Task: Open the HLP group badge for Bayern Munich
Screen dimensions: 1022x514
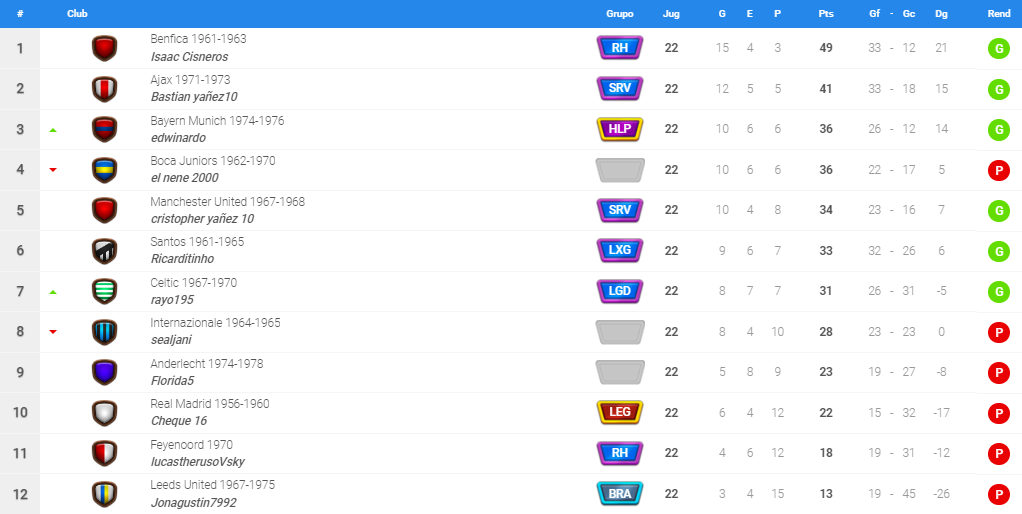Action: pyautogui.click(x=620, y=129)
